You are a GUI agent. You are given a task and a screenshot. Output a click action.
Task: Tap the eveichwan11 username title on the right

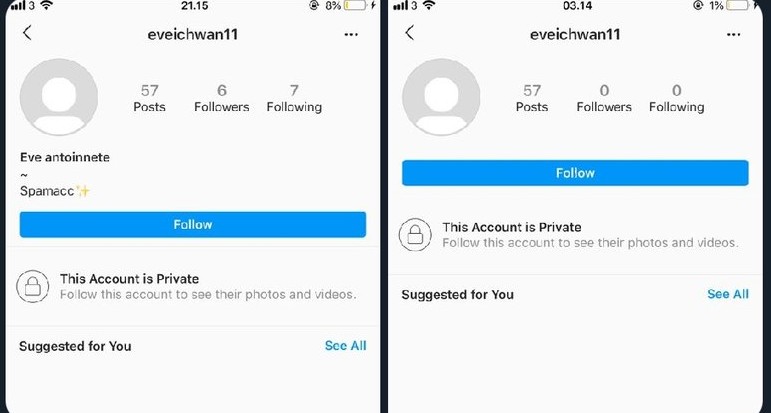pyautogui.click(x=575, y=34)
